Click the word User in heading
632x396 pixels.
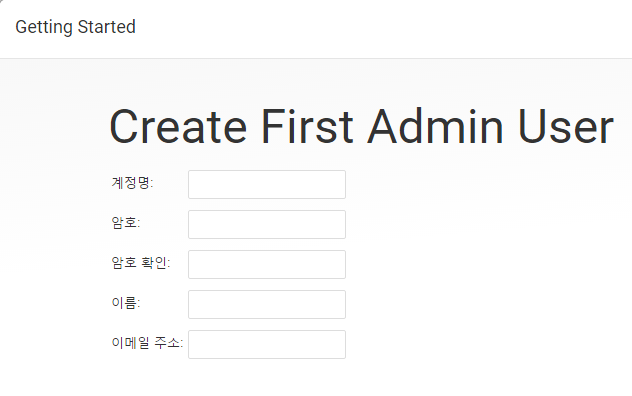[566, 126]
